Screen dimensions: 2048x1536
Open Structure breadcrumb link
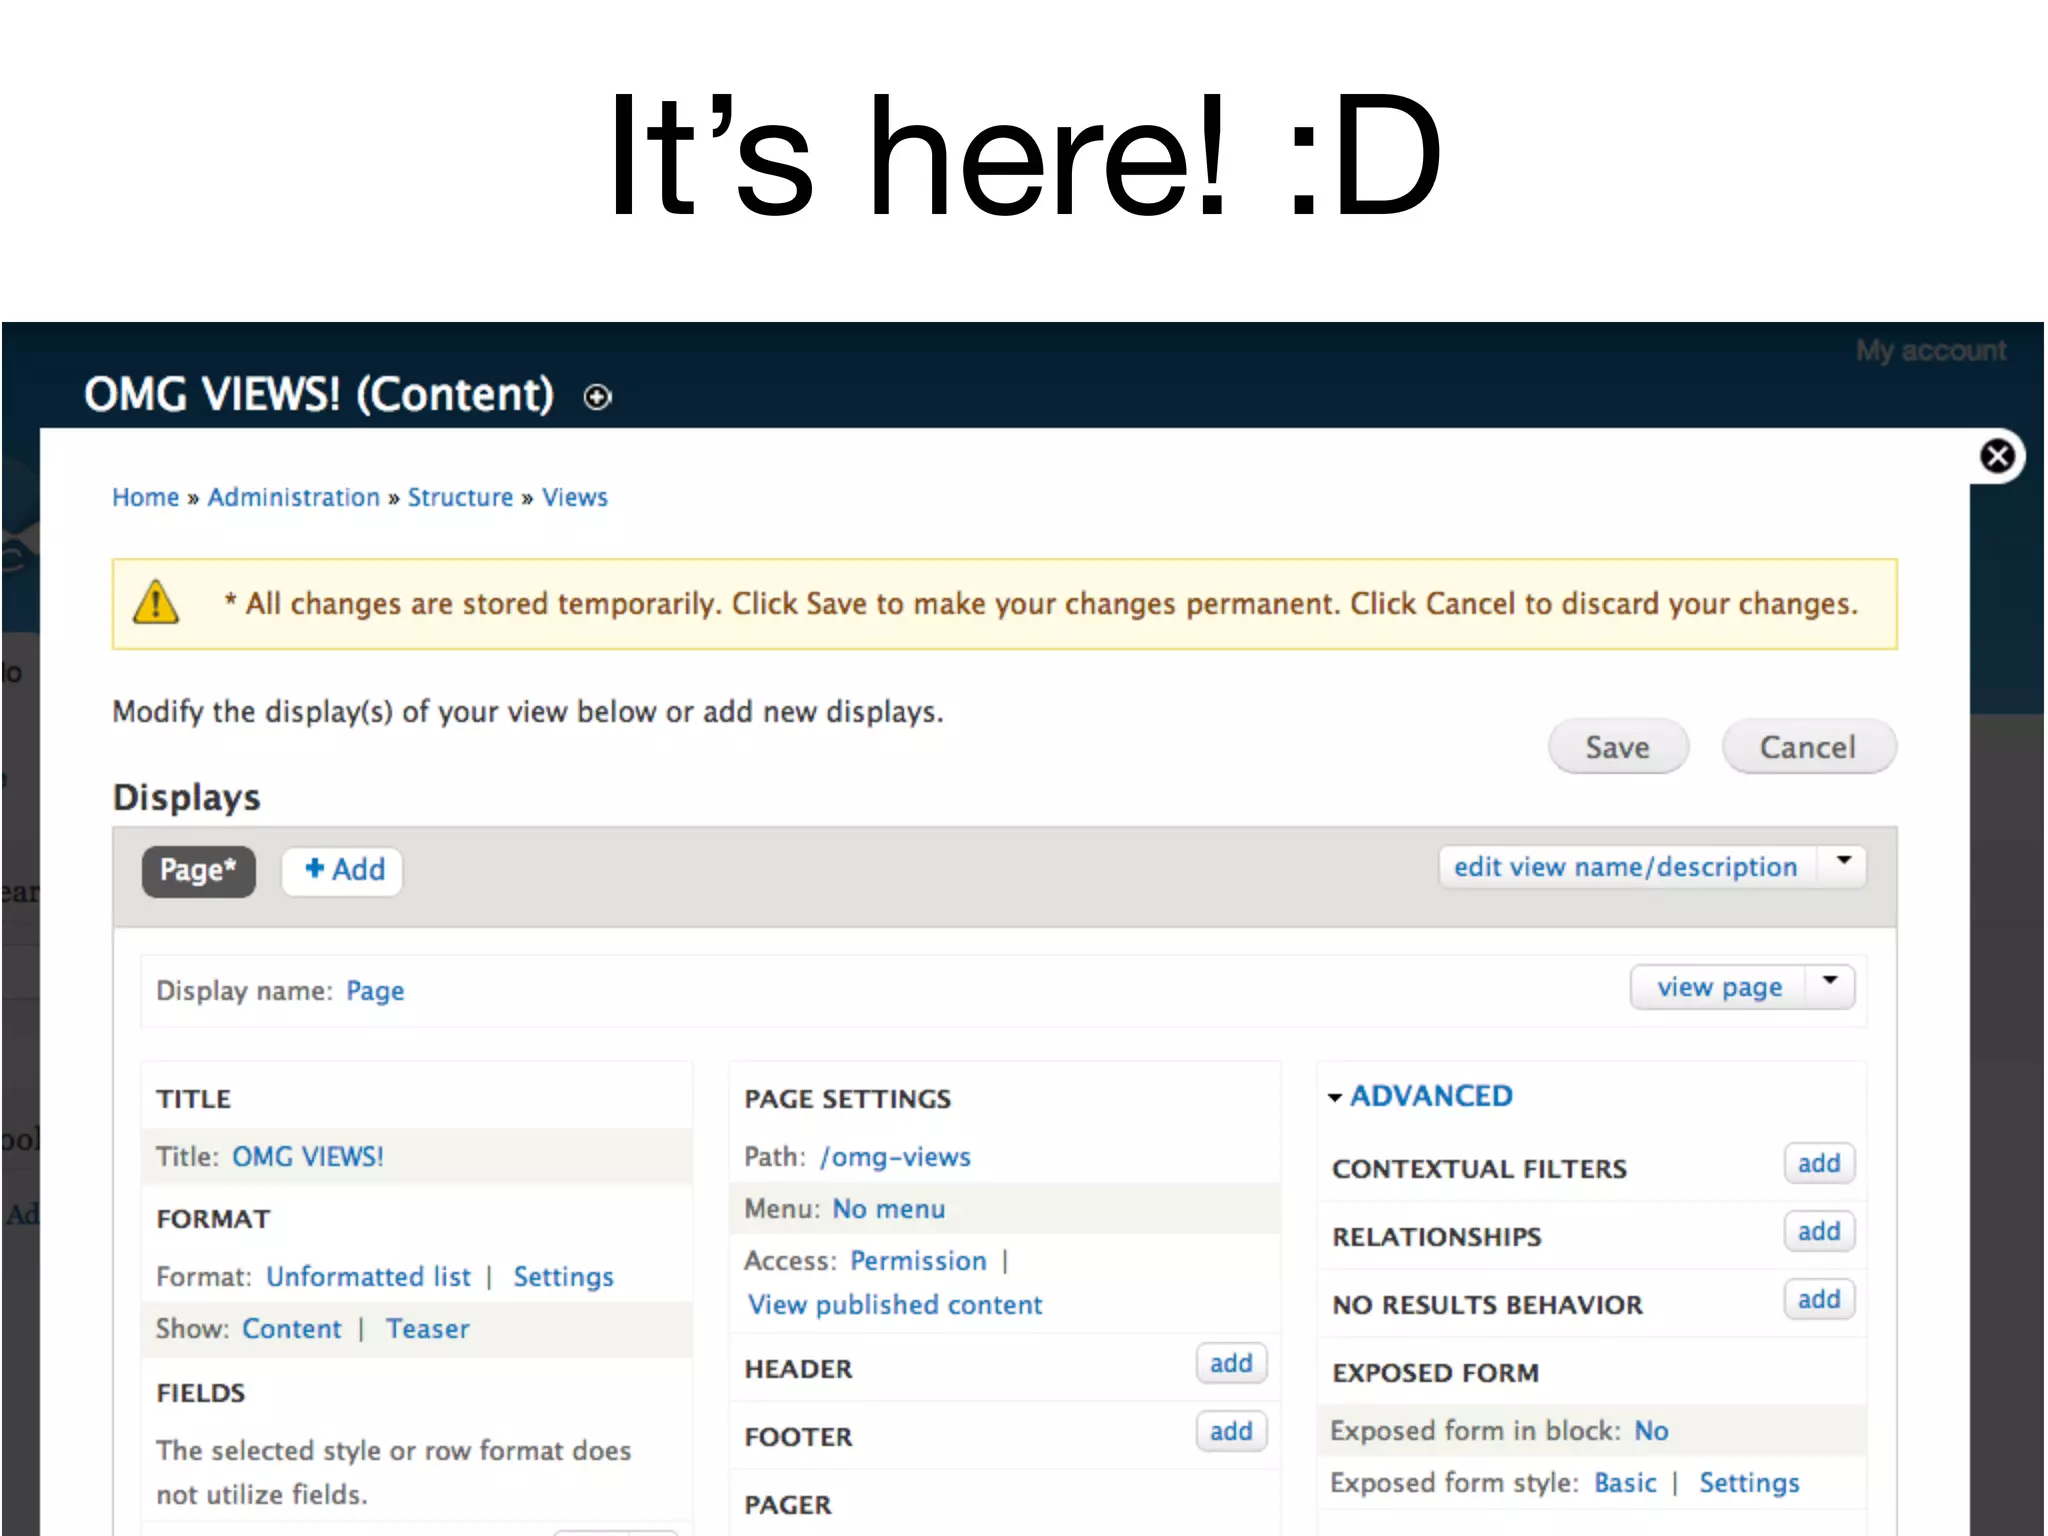click(460, 497)
